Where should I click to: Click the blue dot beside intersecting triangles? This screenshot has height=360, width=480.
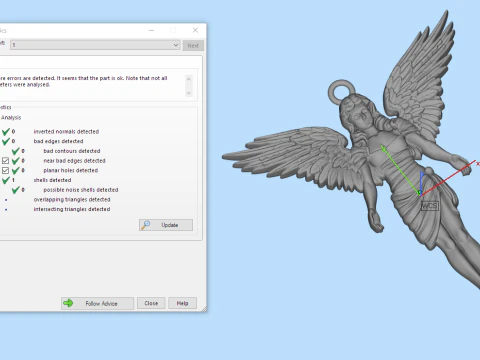[6, 210]
